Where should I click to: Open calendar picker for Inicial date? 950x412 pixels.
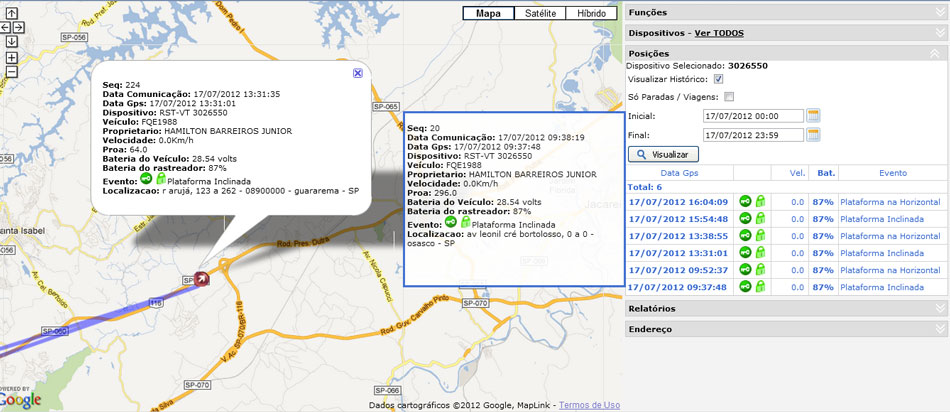[813, 116]
